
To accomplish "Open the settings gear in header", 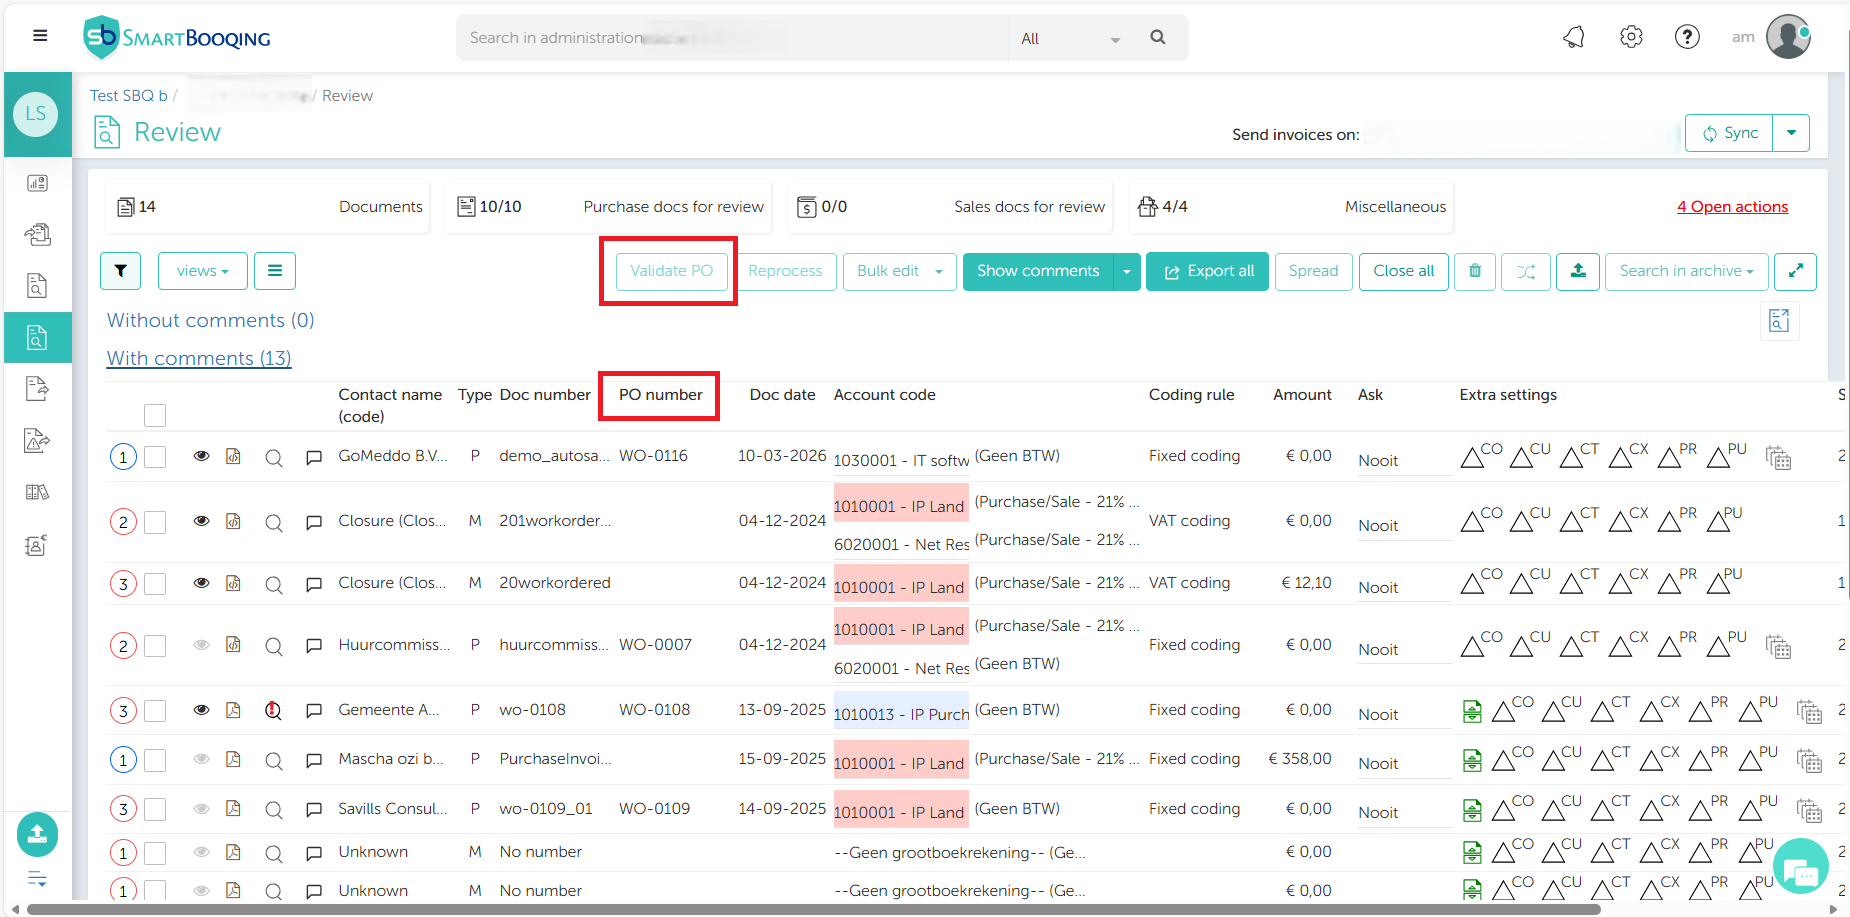I will 1631,38.
